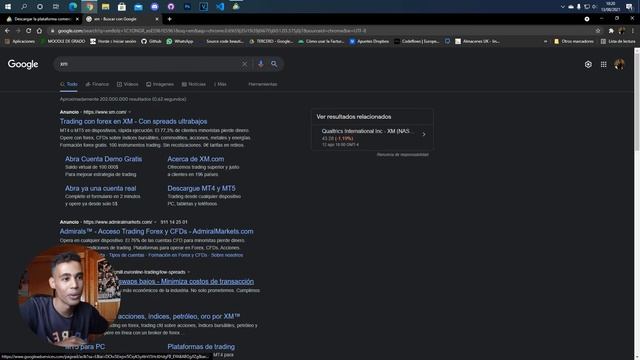Open Microsoft Edge from the taskbar
The height and width of the screenshot is (360, 640).
(73, 7)
